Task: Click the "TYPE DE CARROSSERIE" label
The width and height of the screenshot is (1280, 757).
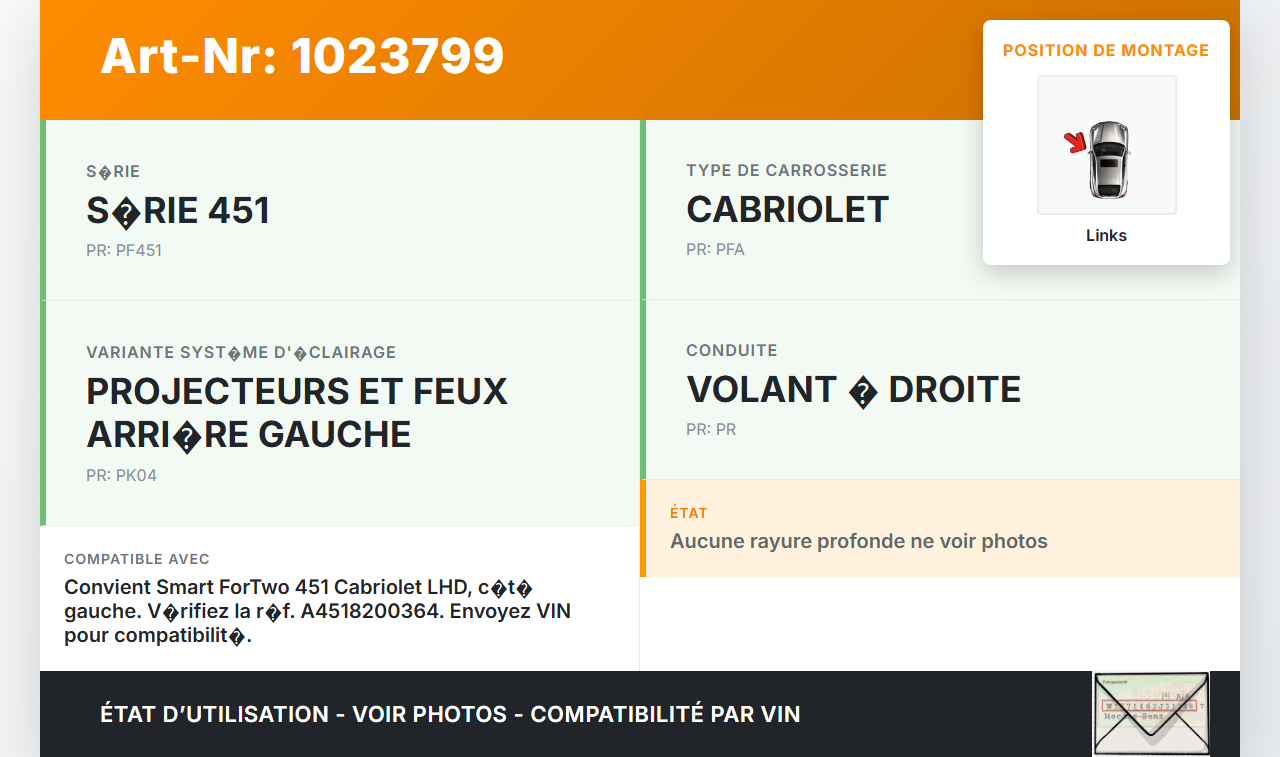Action: coord(787,171)
